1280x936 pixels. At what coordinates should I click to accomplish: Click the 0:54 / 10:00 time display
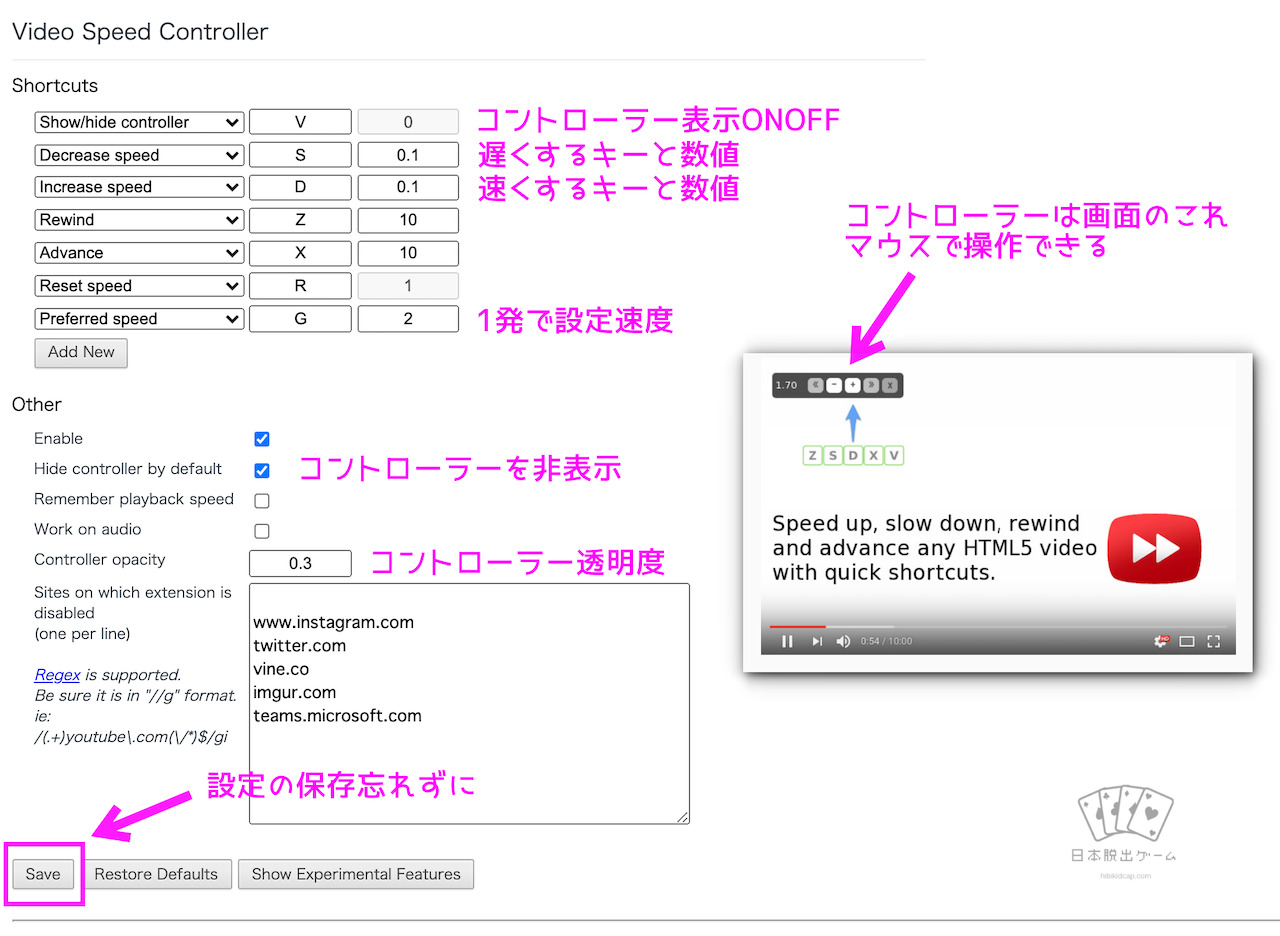point(886,641)
